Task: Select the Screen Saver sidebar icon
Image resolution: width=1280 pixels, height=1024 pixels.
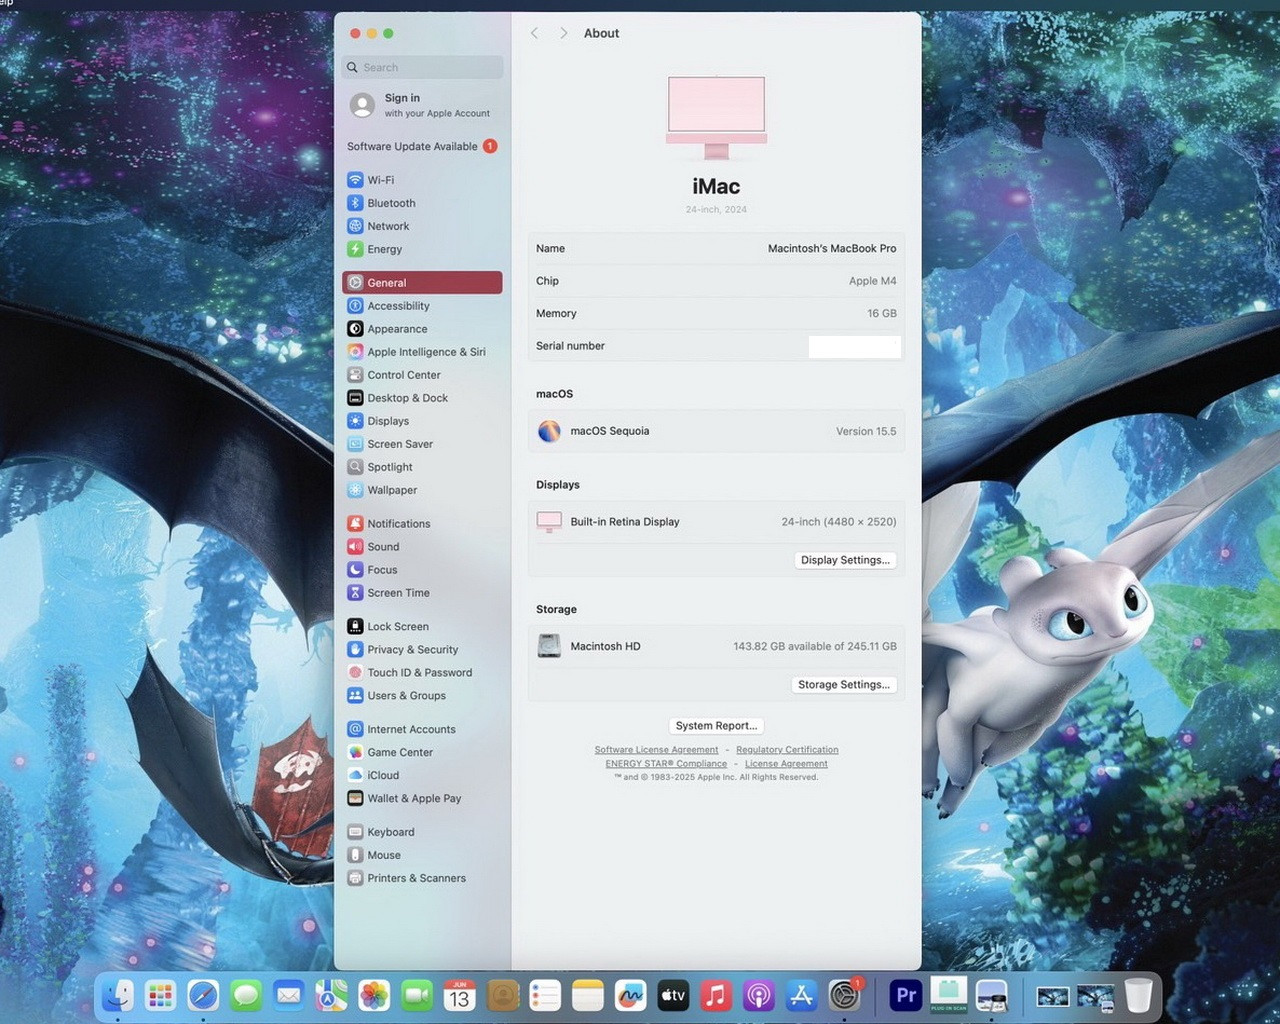Action: pos(355,444)
